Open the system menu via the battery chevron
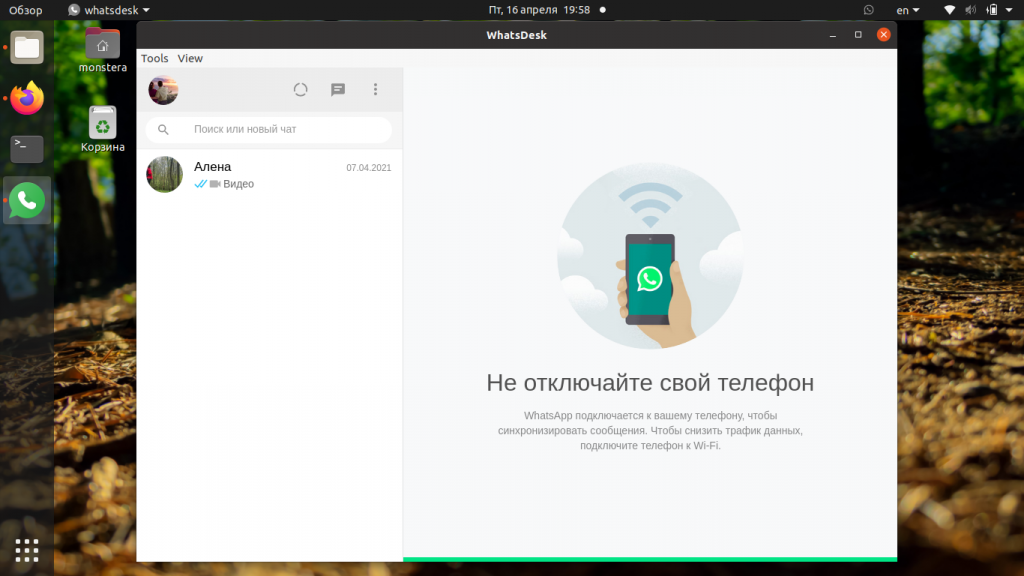 point(1007,10)
